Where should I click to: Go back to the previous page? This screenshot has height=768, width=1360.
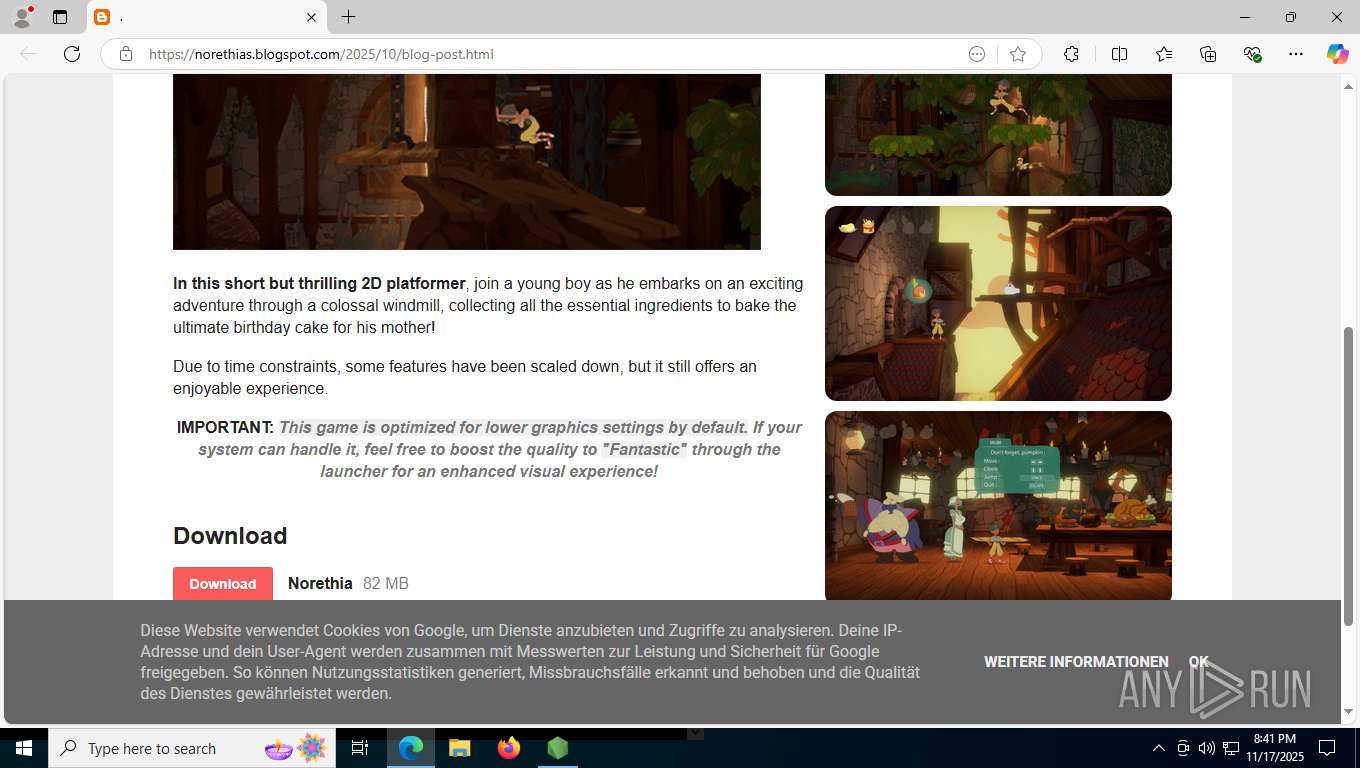click(28, 54)
